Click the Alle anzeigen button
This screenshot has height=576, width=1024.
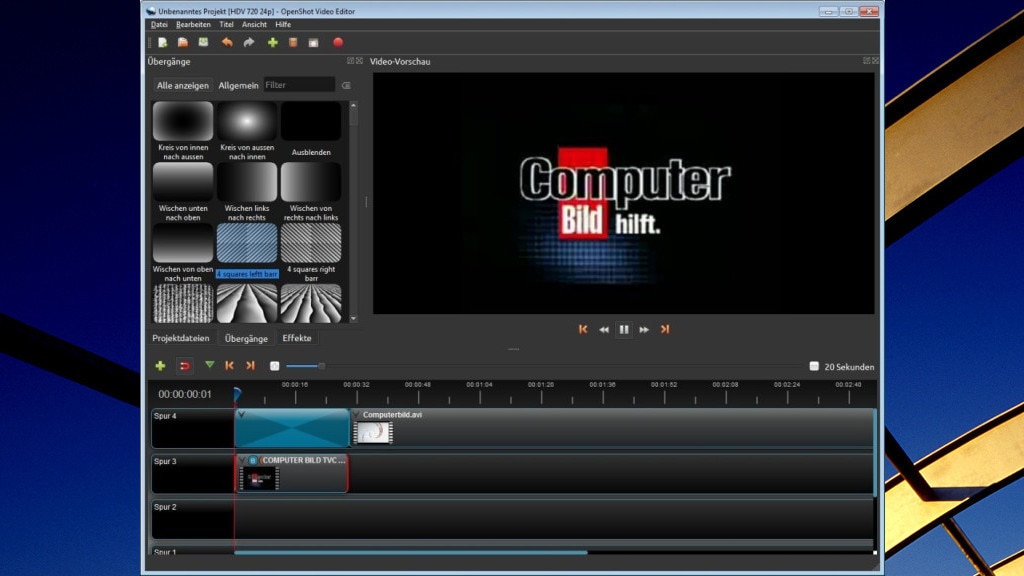[x=181, y=85]
